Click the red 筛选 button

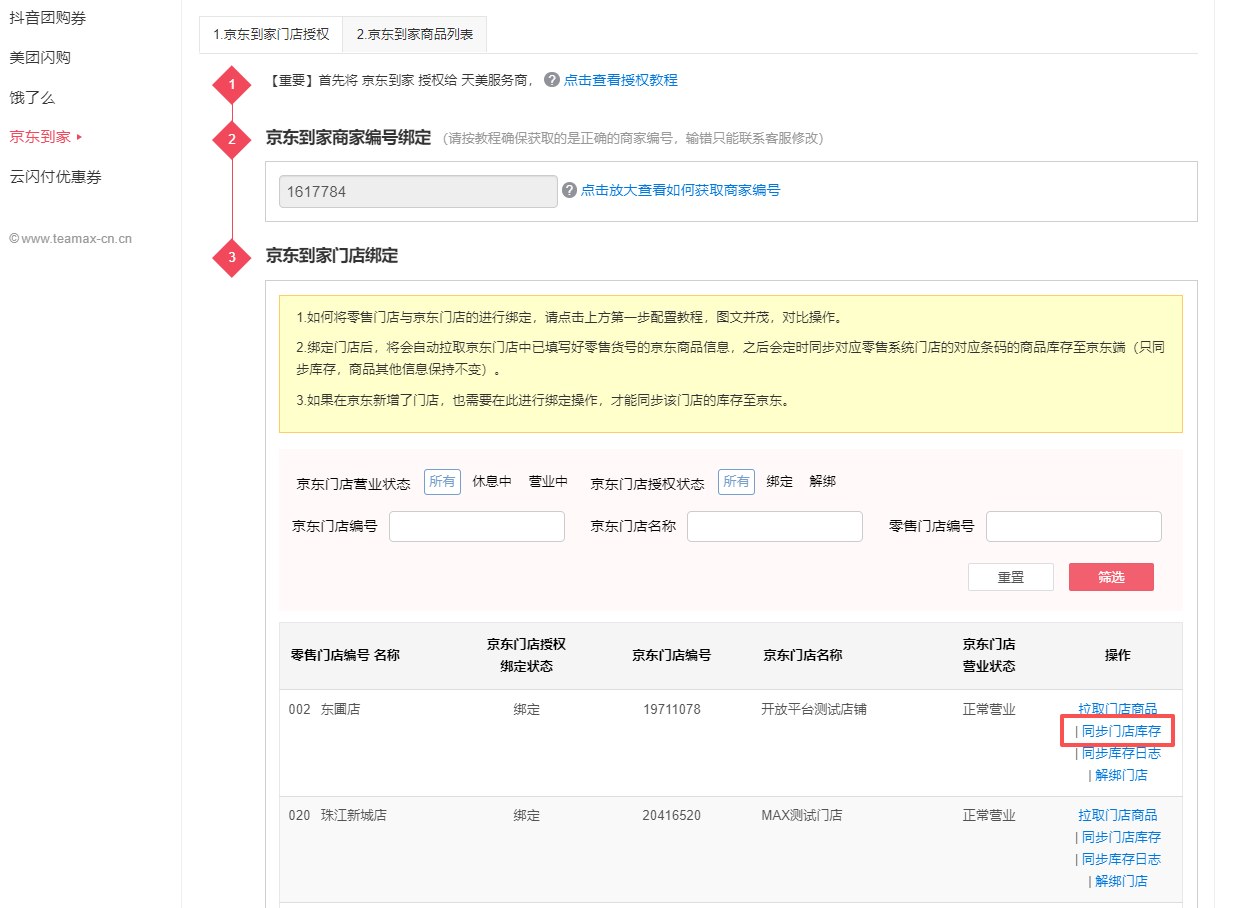coord(1111,577)
